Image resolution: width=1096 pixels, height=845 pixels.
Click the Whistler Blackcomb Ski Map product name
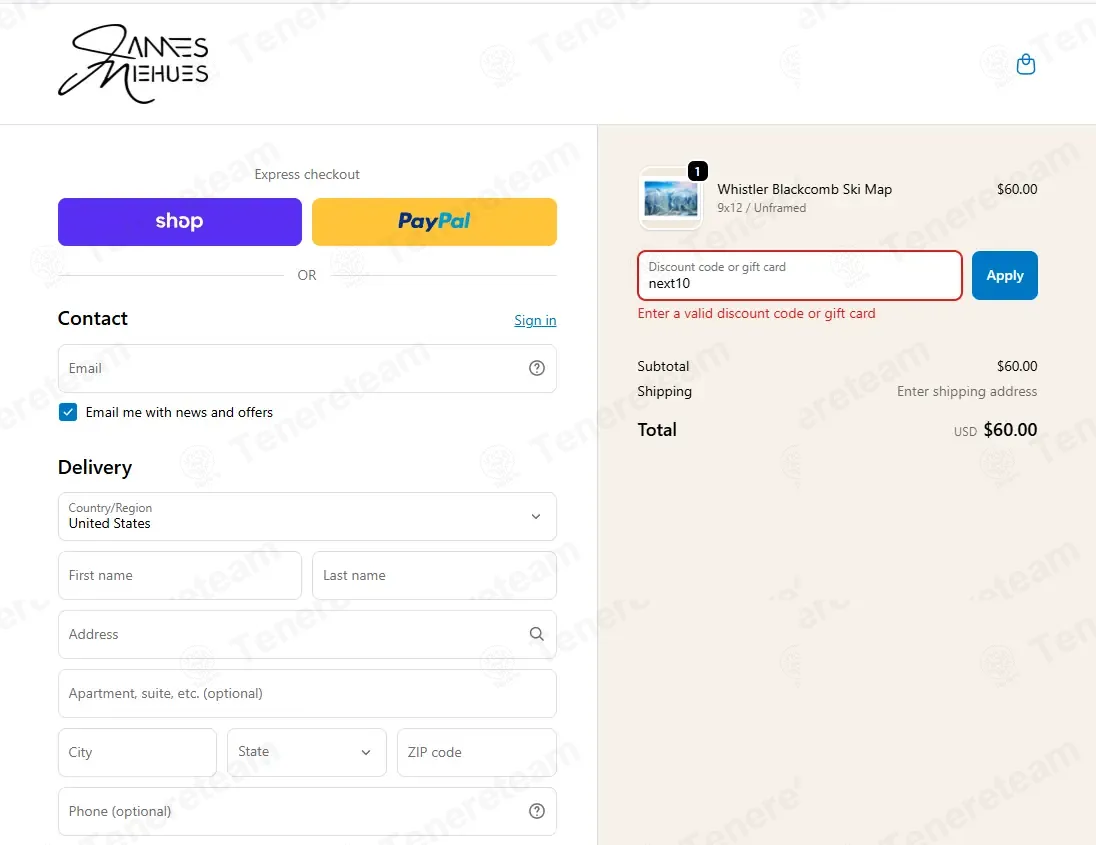(x=805, y=189)
